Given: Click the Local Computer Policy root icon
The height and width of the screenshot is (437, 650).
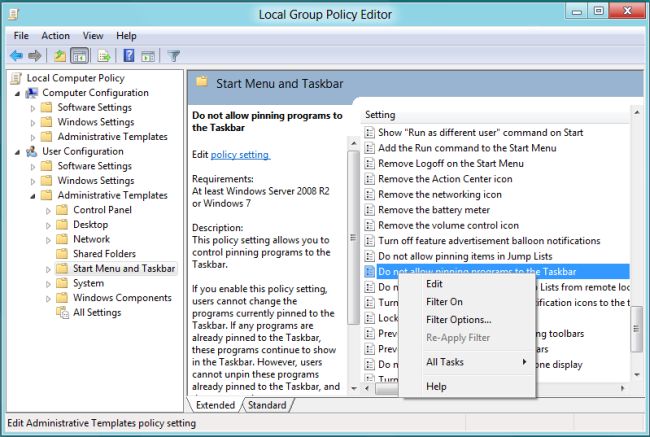Looking at the screenshot, I should (x=16, y=78).
